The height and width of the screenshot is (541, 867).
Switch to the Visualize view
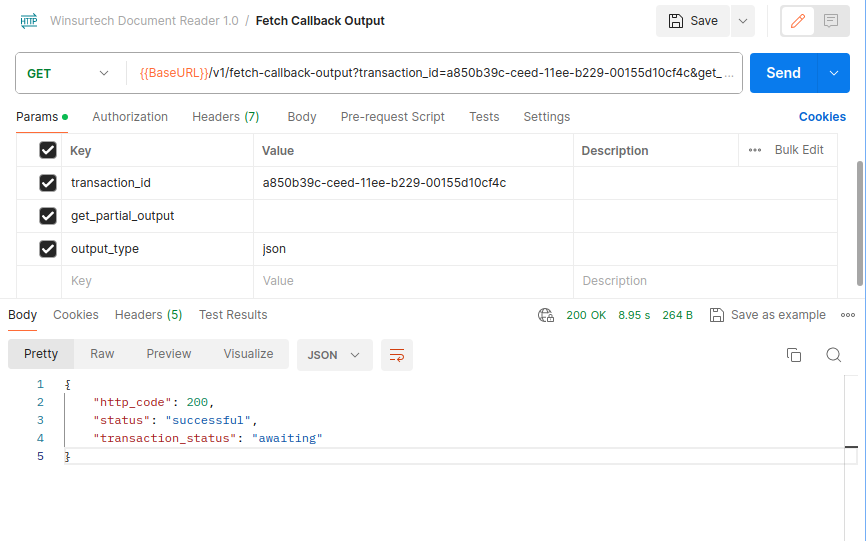pyautogui.click(x=248, y=354)
